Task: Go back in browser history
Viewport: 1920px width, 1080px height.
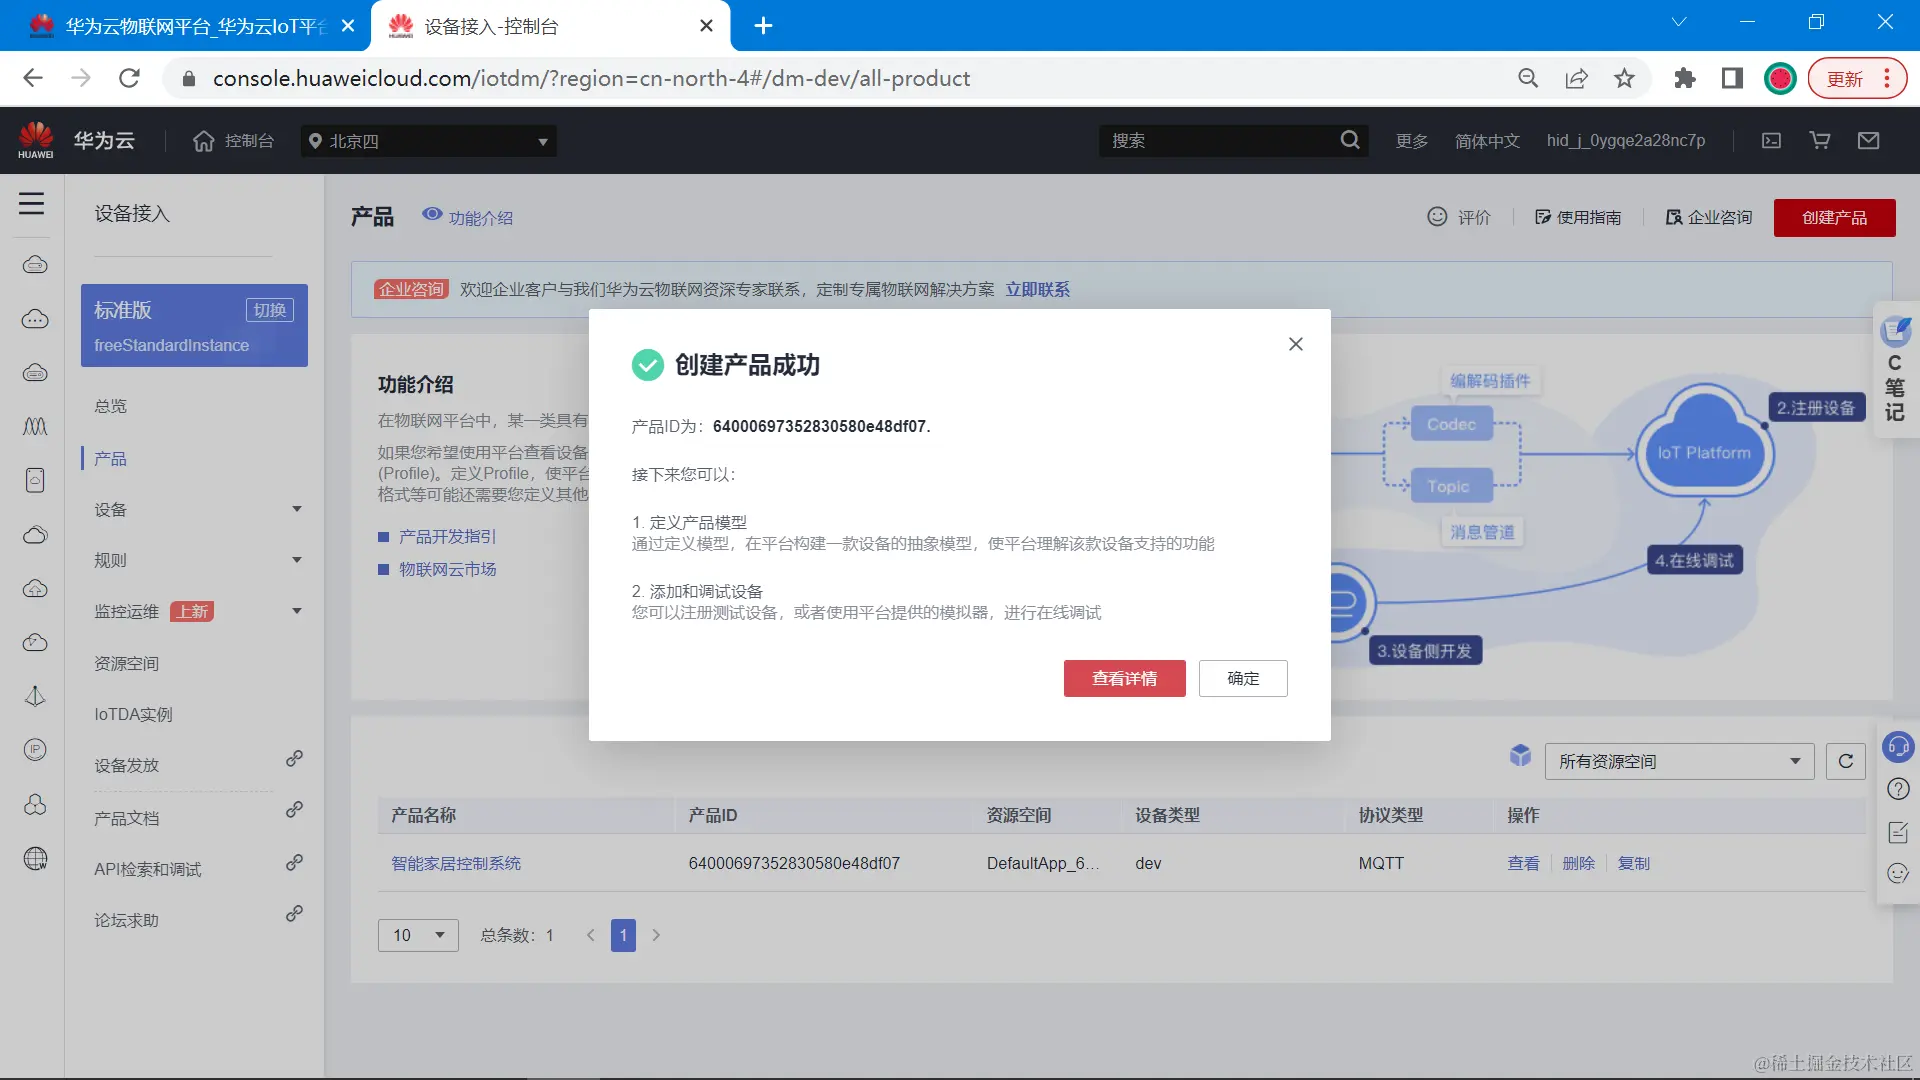Action: (x=33, y=78)
